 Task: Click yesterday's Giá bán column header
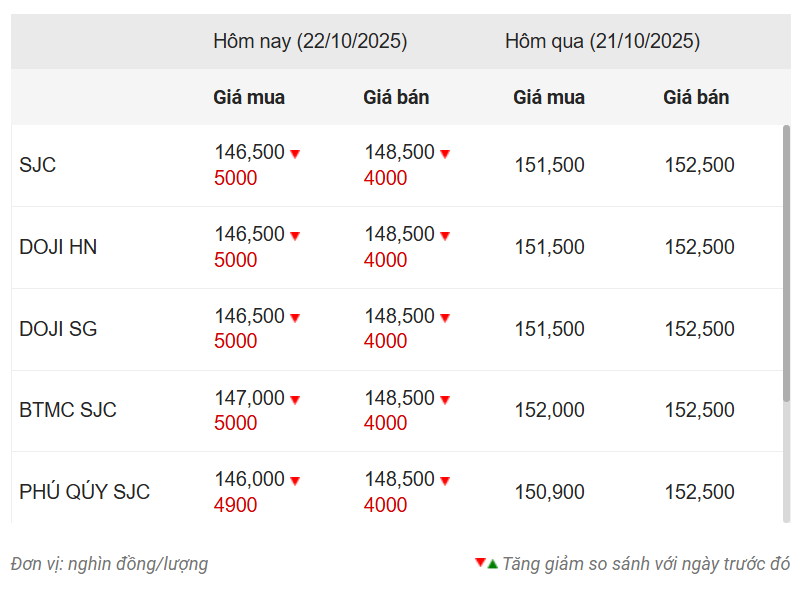coord(696,97)
